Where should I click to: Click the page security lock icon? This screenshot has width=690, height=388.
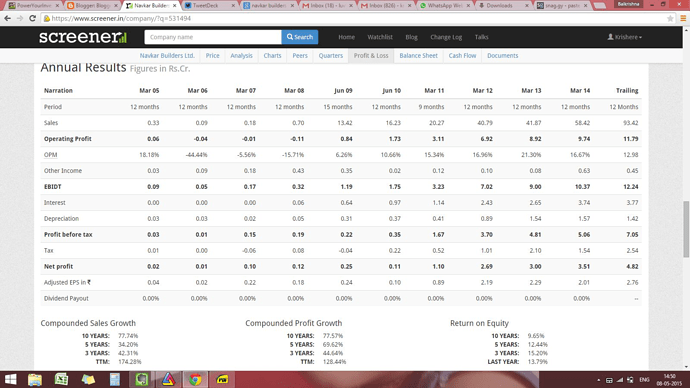coord(47,18)
